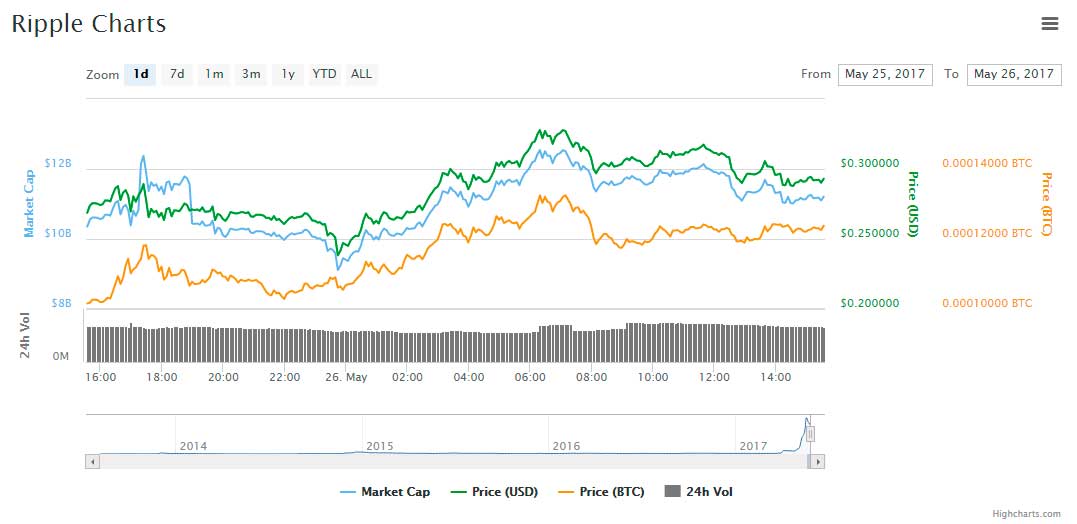Screen dimensions: 1077x524
Task: Click the Price (BTC) axis title
Action: click(x=1046, y=204)
